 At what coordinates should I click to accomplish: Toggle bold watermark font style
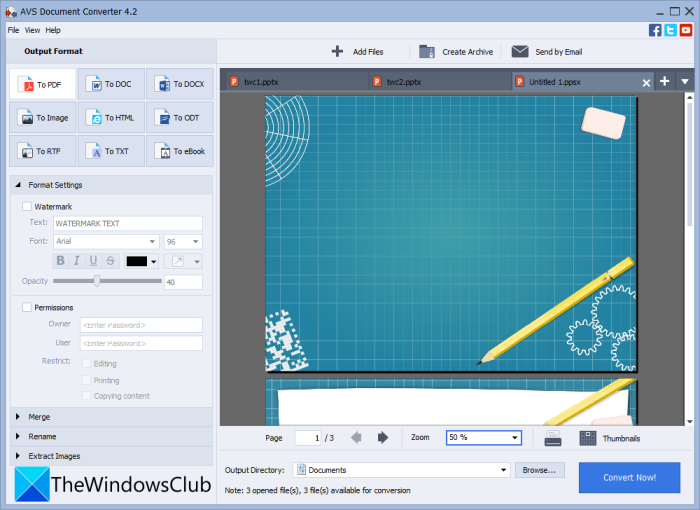(61, 260)
